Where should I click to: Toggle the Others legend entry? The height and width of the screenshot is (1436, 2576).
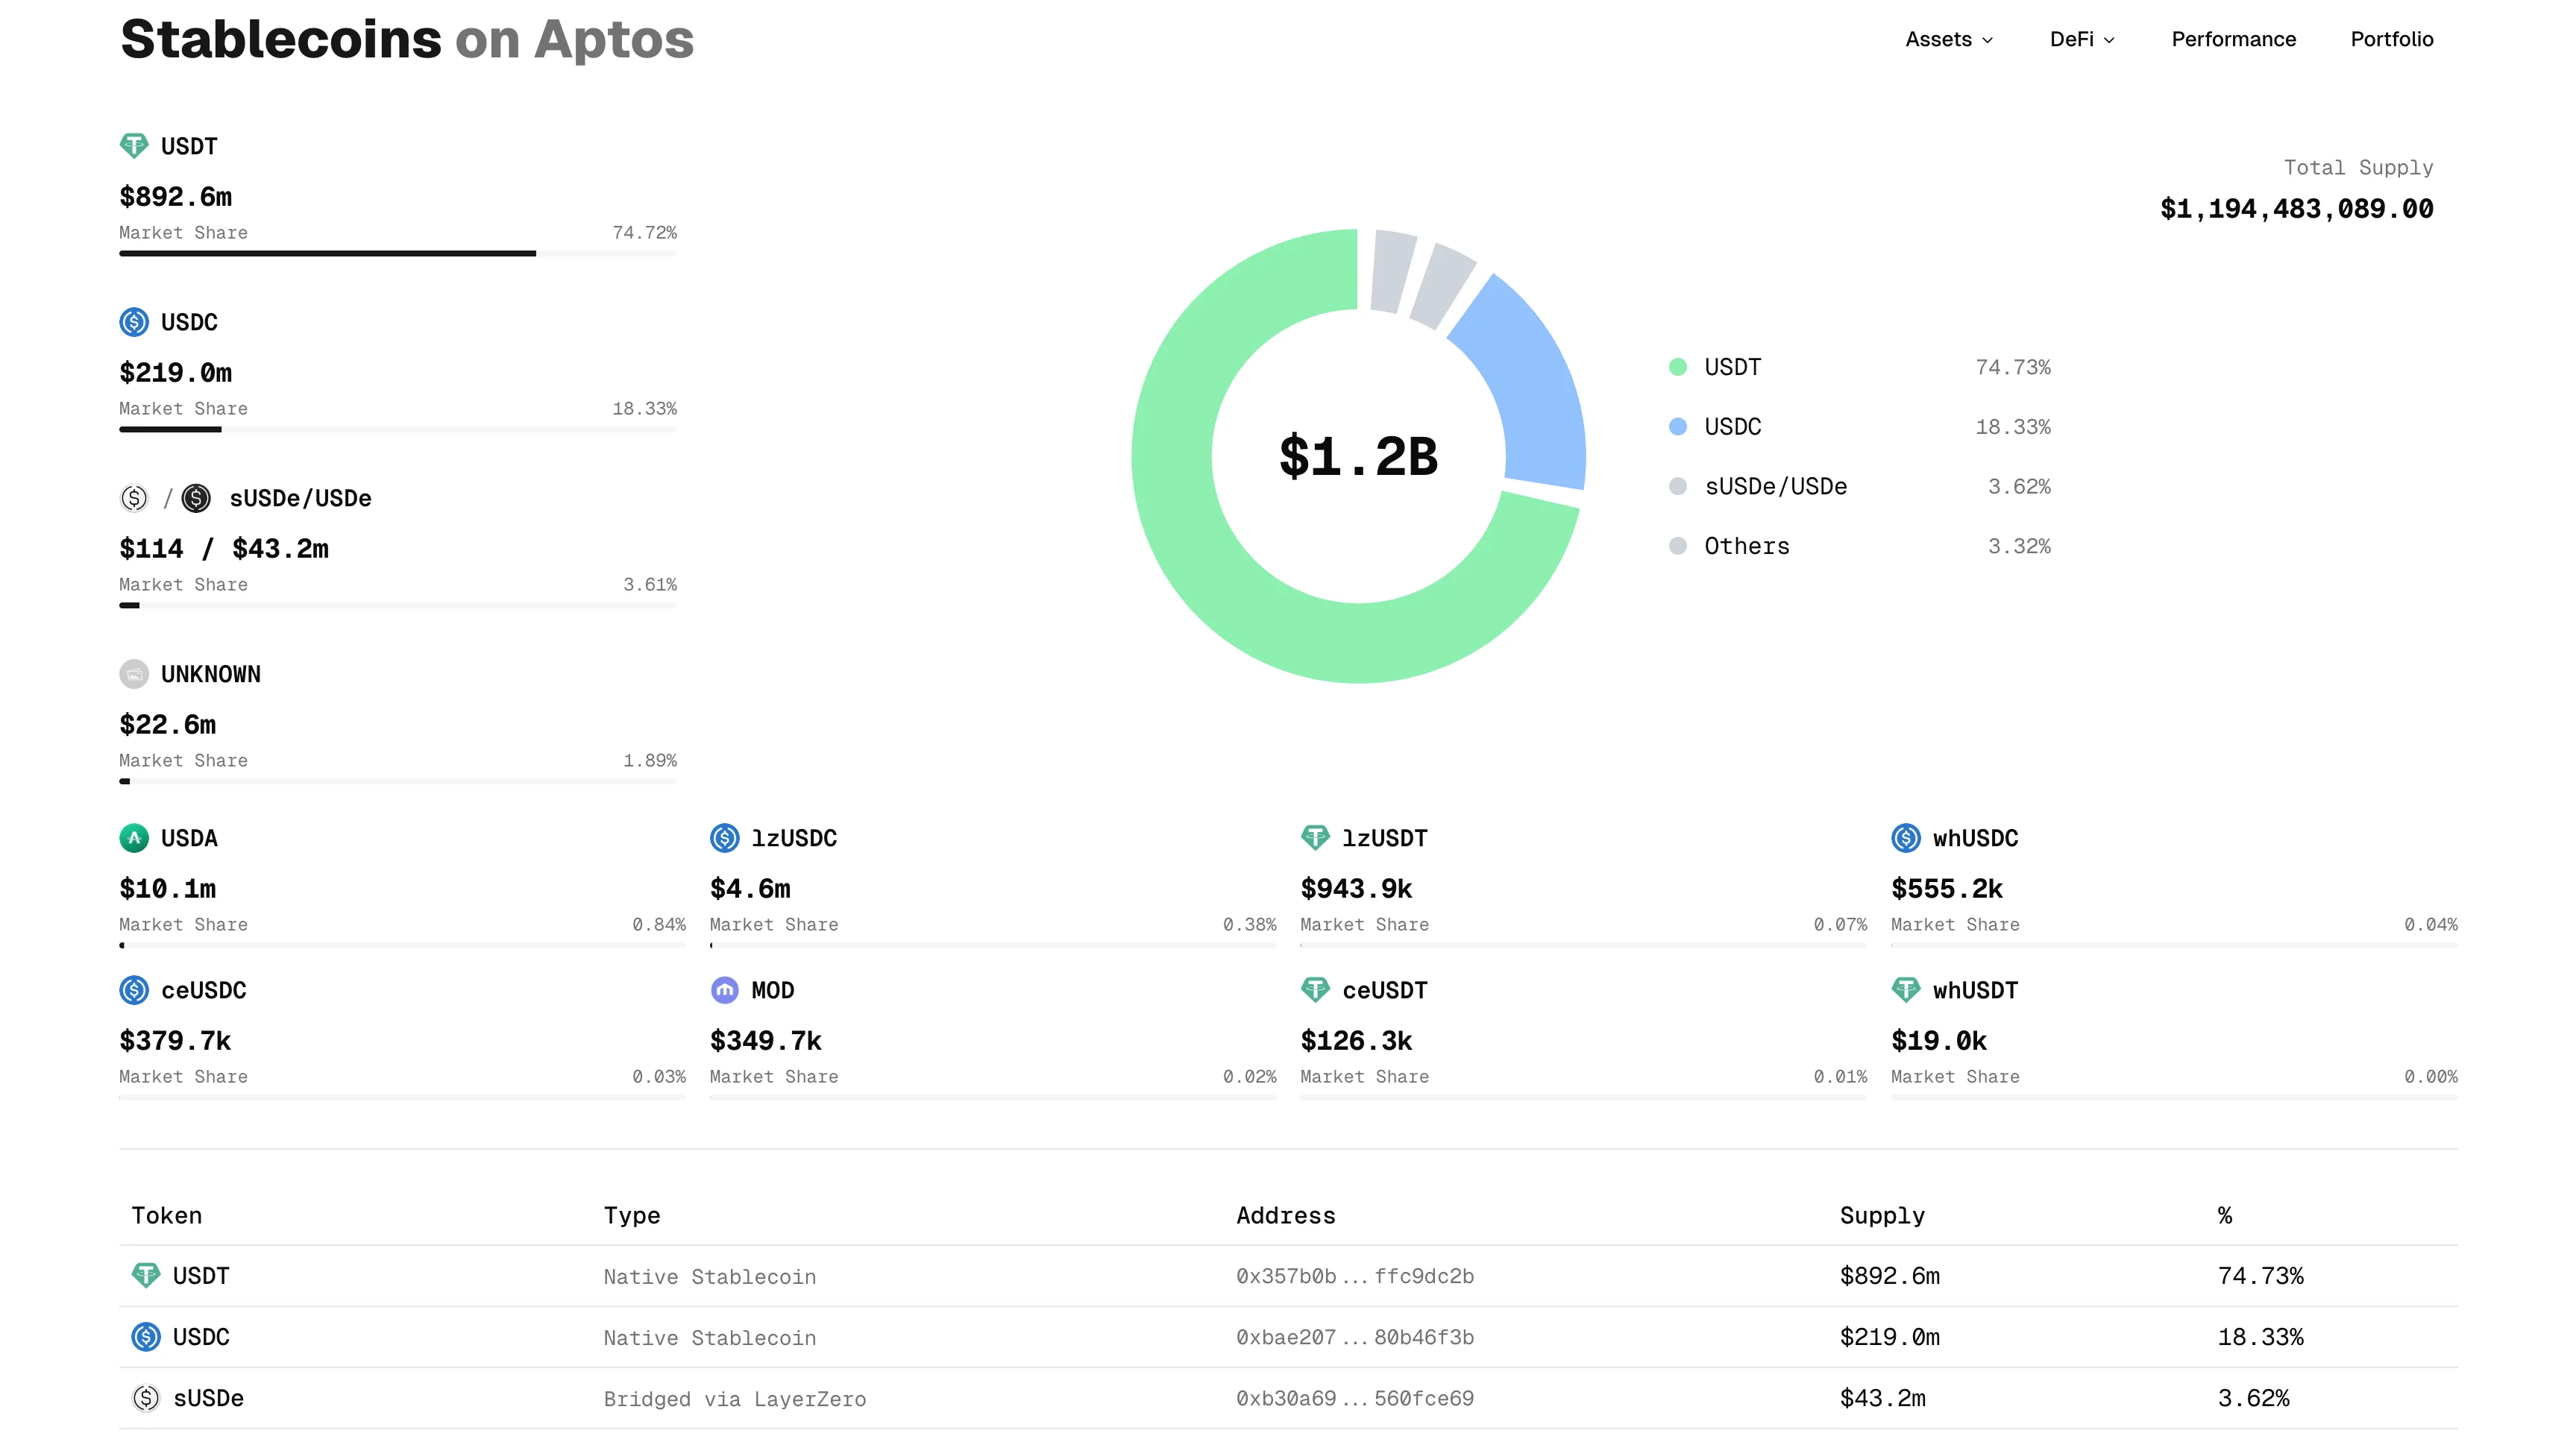[1747, 546]
